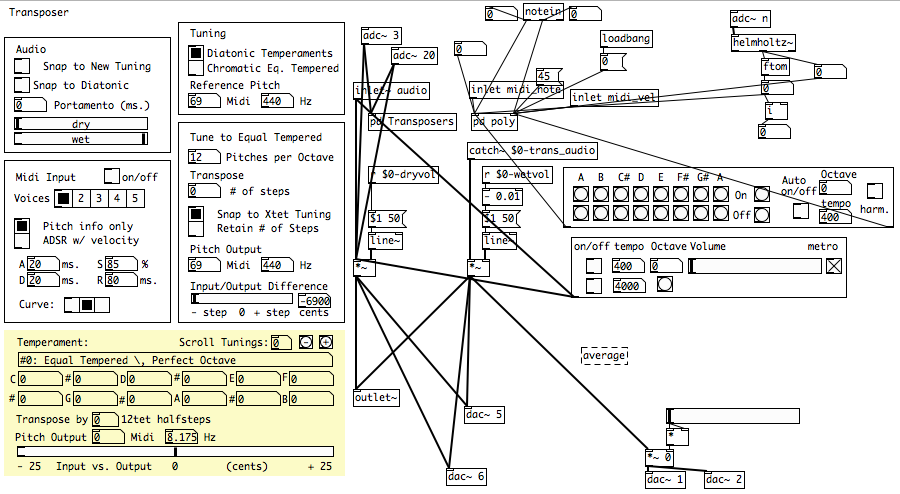Click the Scroll Tunings plus button
Viewport: 900px width, 494px height.
(x=325, y=342)
